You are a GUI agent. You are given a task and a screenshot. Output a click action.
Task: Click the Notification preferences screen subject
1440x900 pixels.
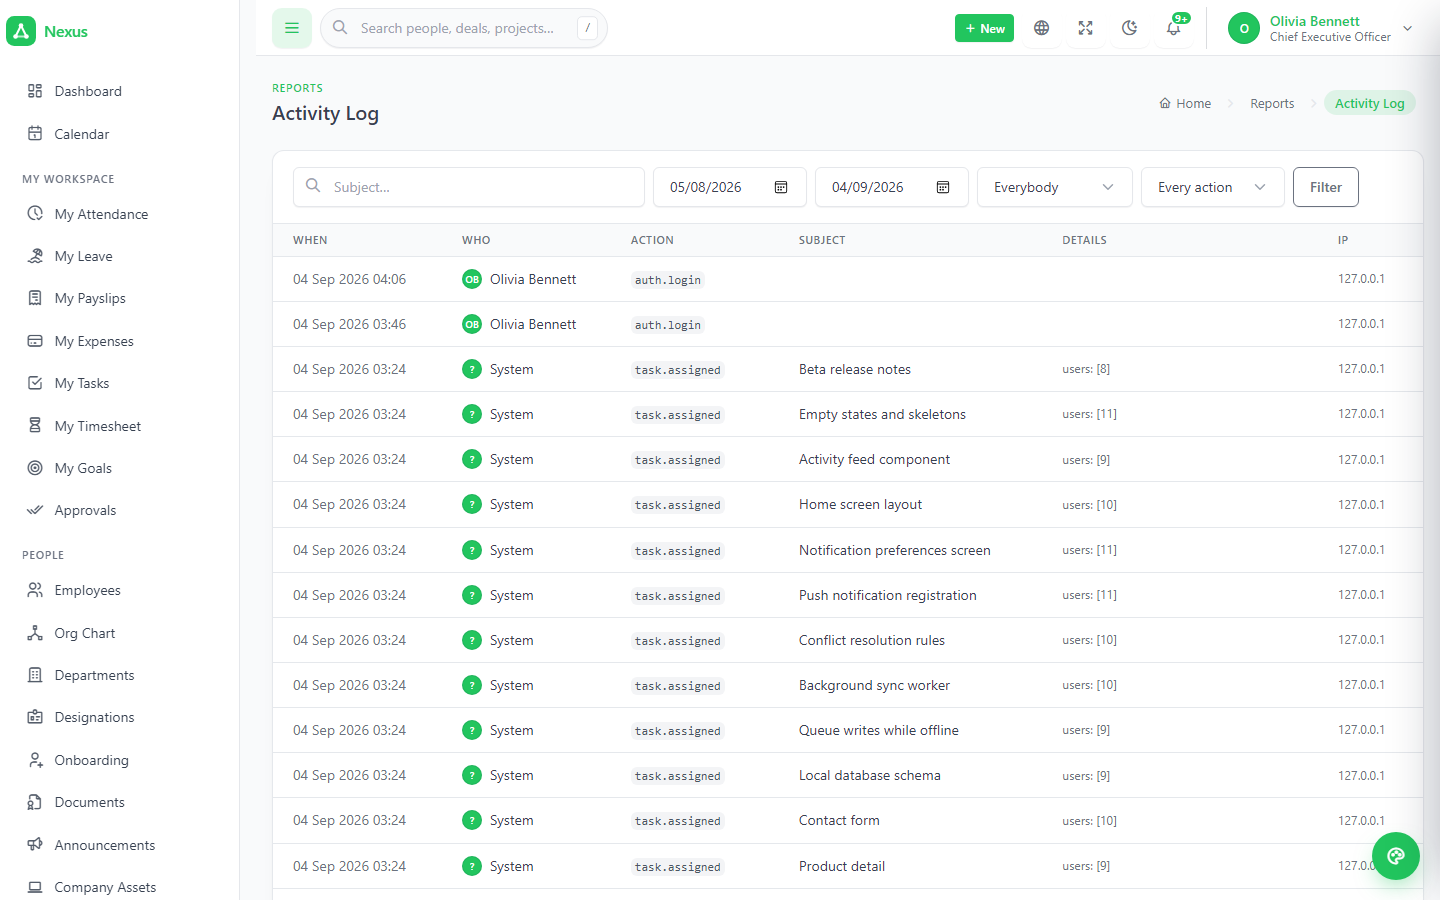click(x=895, y=550)
